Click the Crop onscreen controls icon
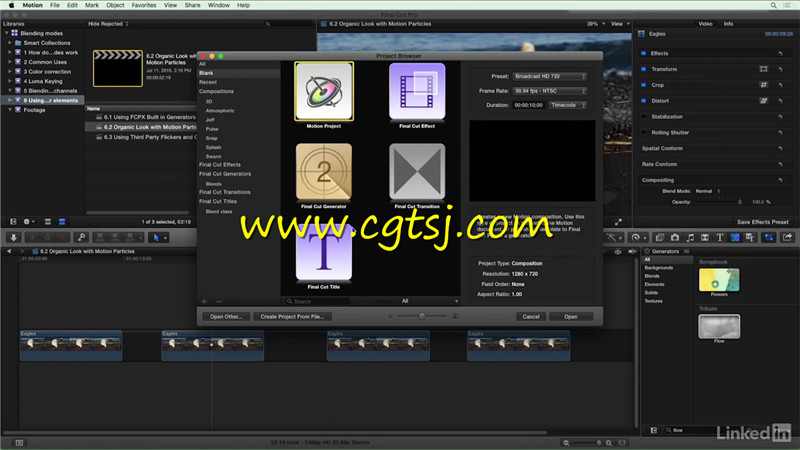The width and height of the screenshot is (800, 450). (x=763, y=85)
